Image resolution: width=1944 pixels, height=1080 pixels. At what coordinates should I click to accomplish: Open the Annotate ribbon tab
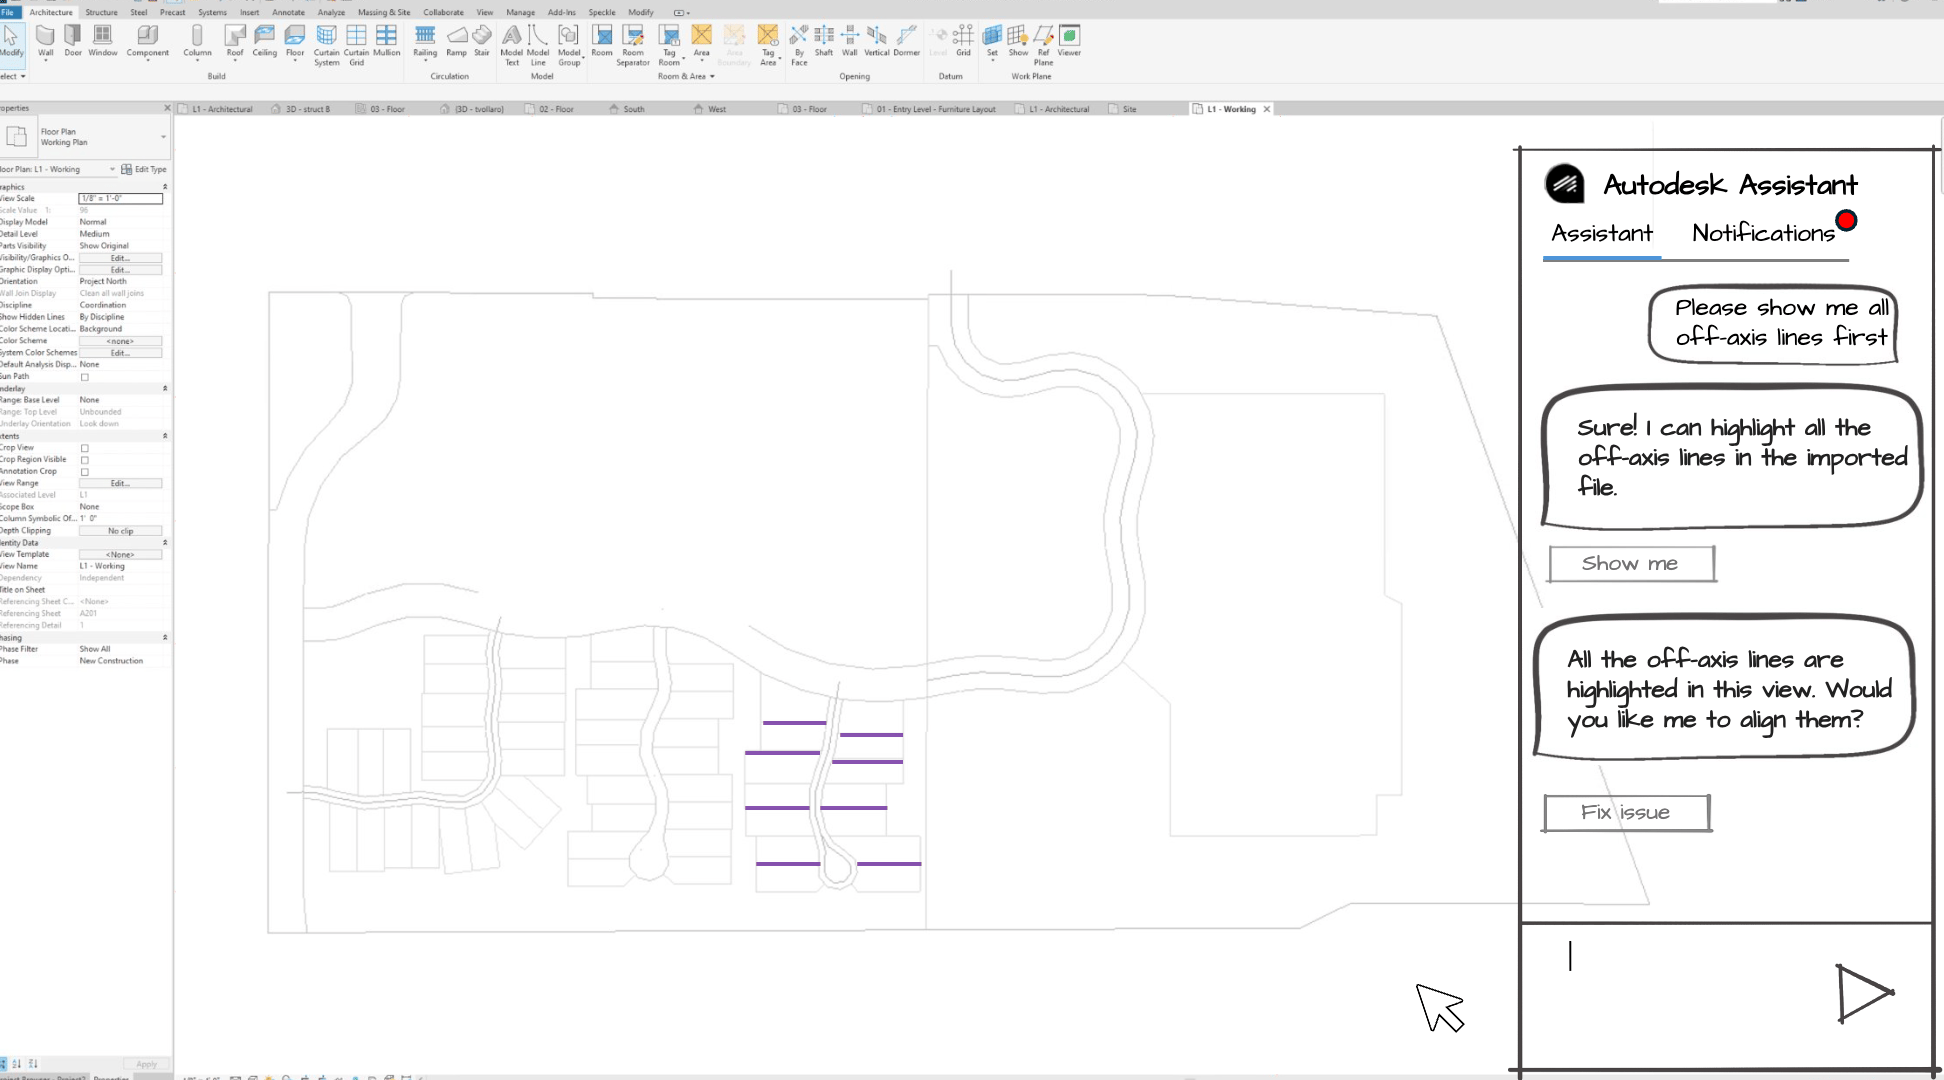point(289,12)
